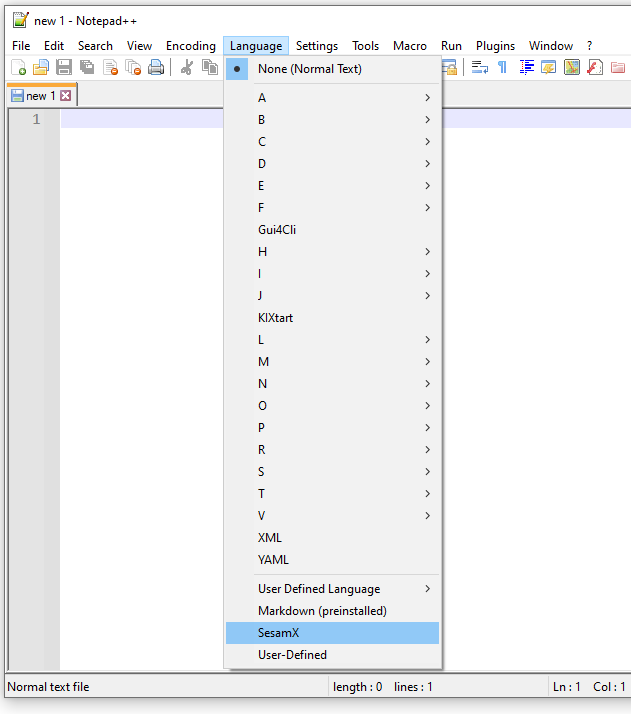Expand the H languages submenu
This screenshot has width=631, height=714.
332,251
